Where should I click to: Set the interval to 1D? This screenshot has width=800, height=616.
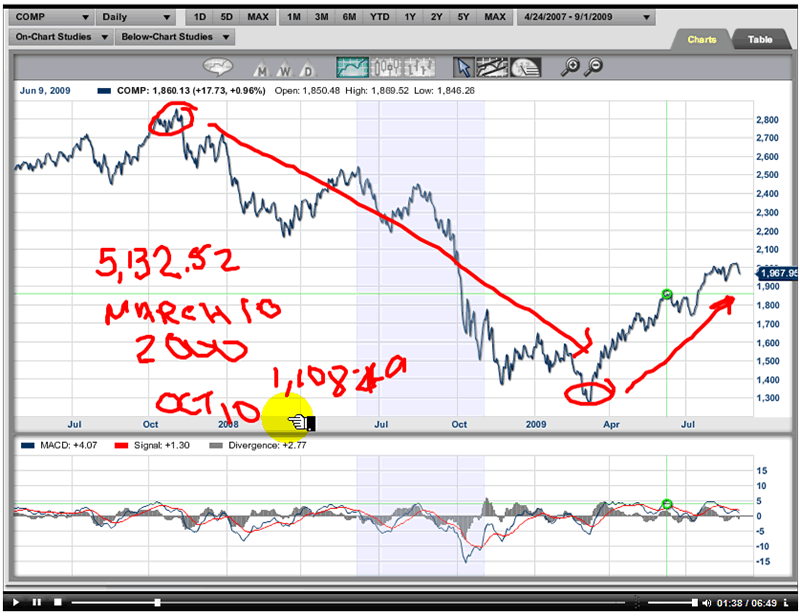tap(199, 17)
